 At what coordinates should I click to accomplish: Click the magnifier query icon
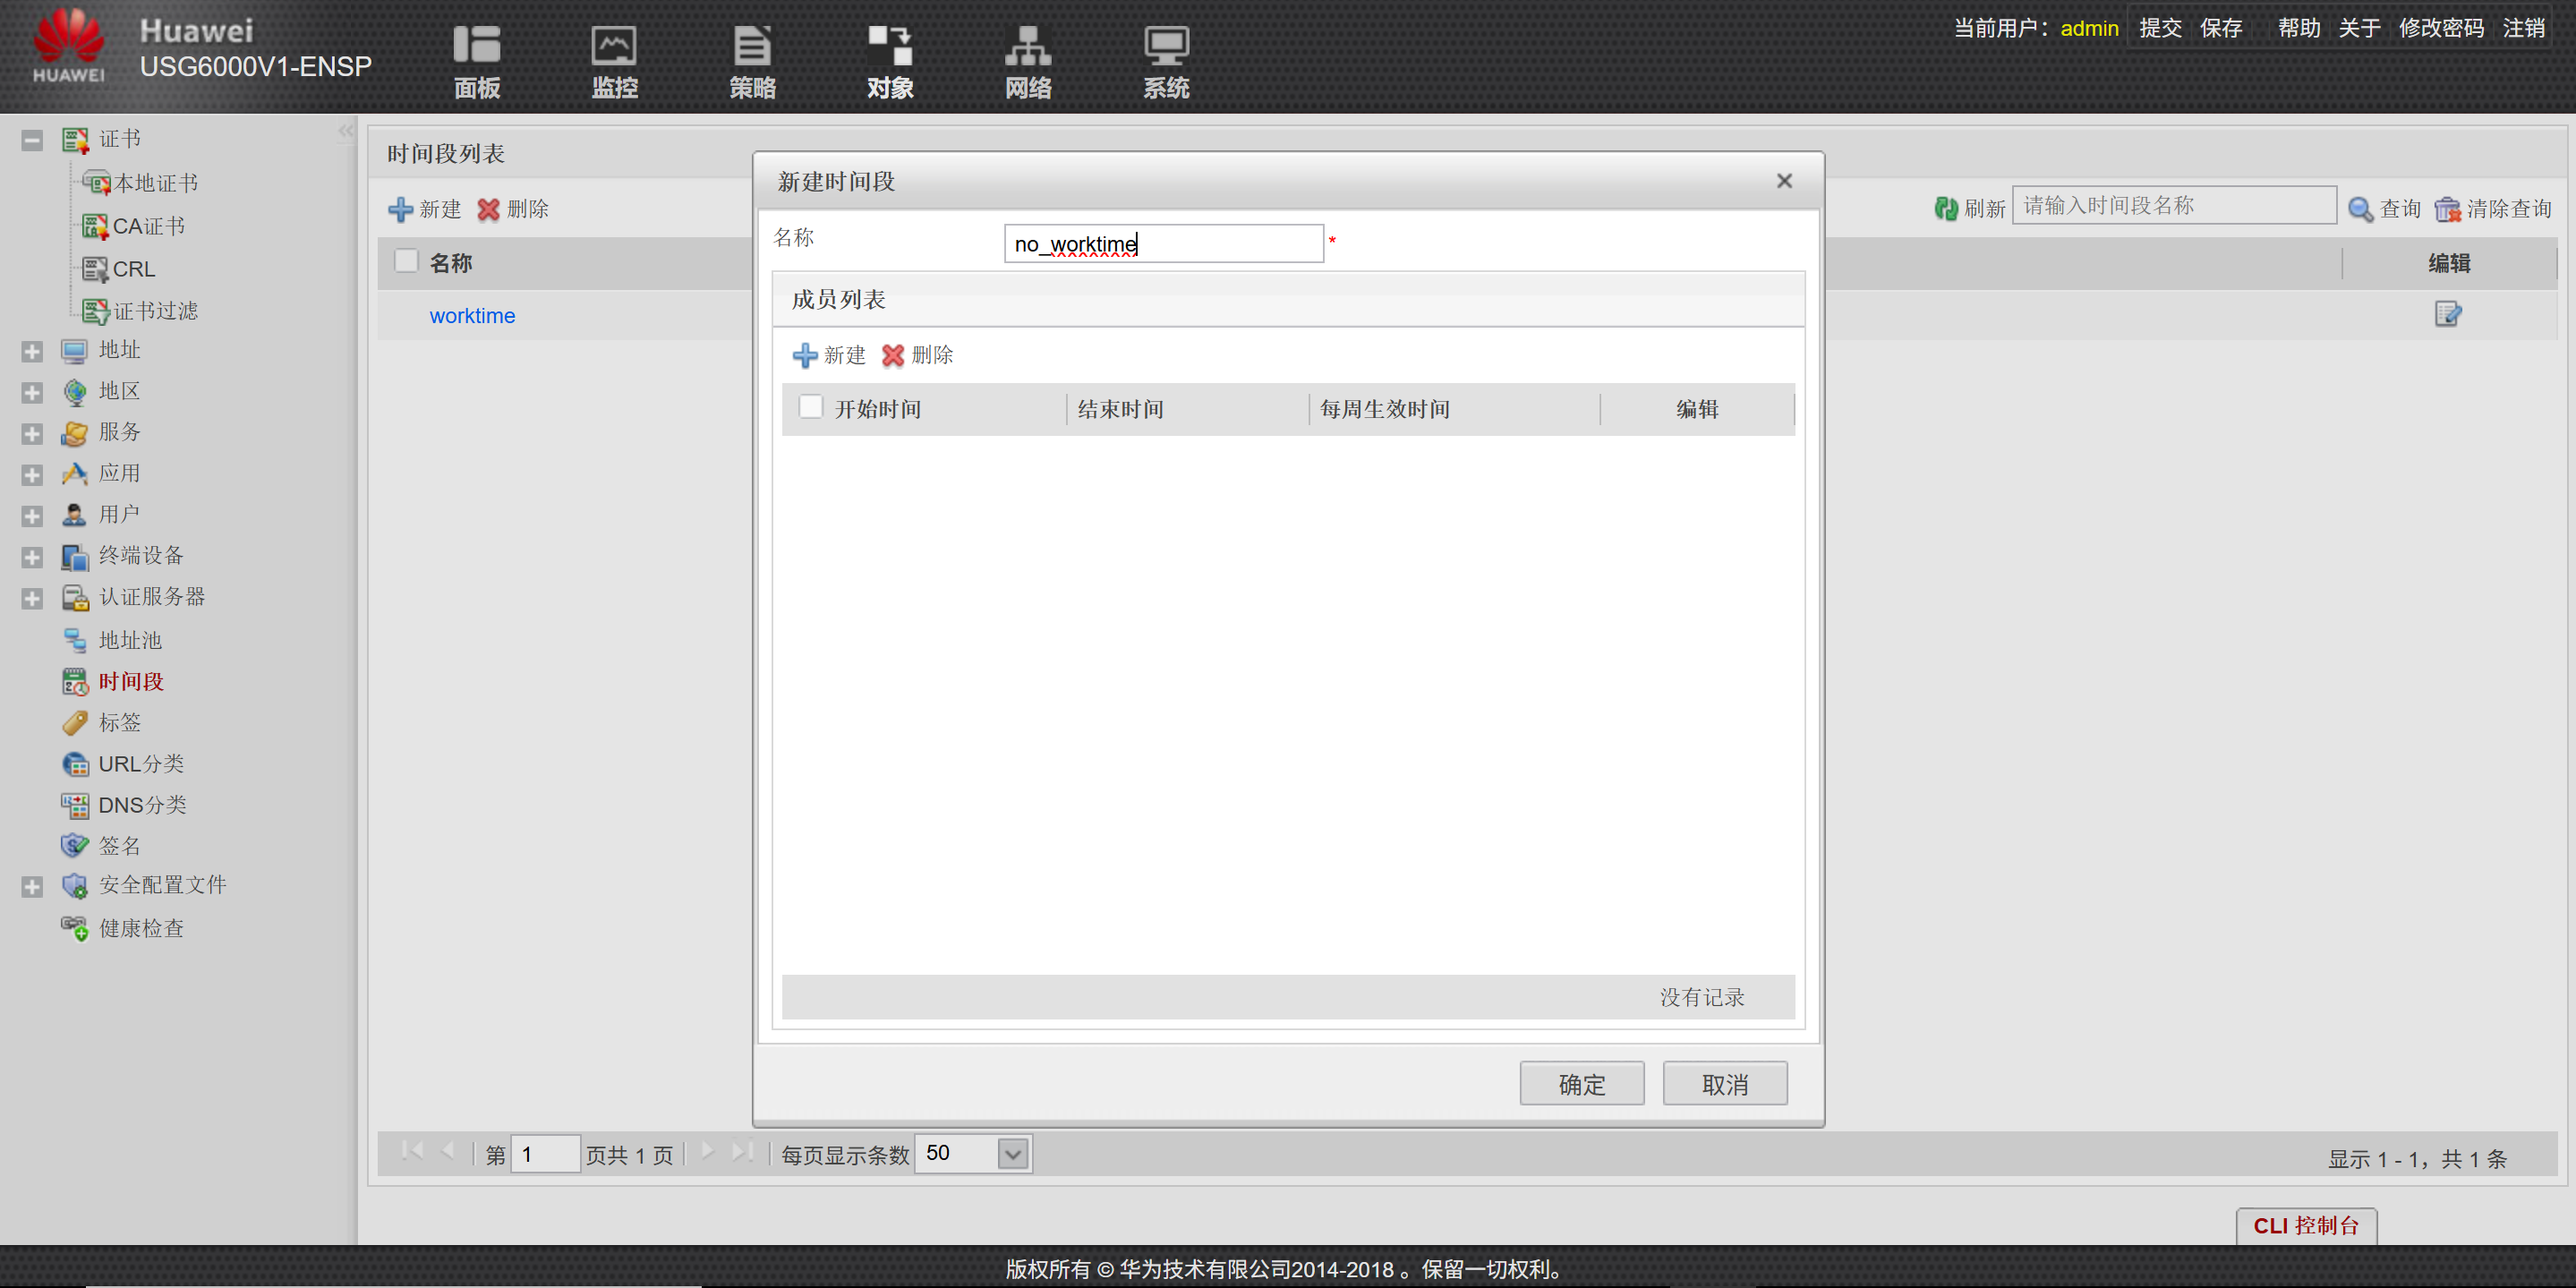coord(2360,208)
